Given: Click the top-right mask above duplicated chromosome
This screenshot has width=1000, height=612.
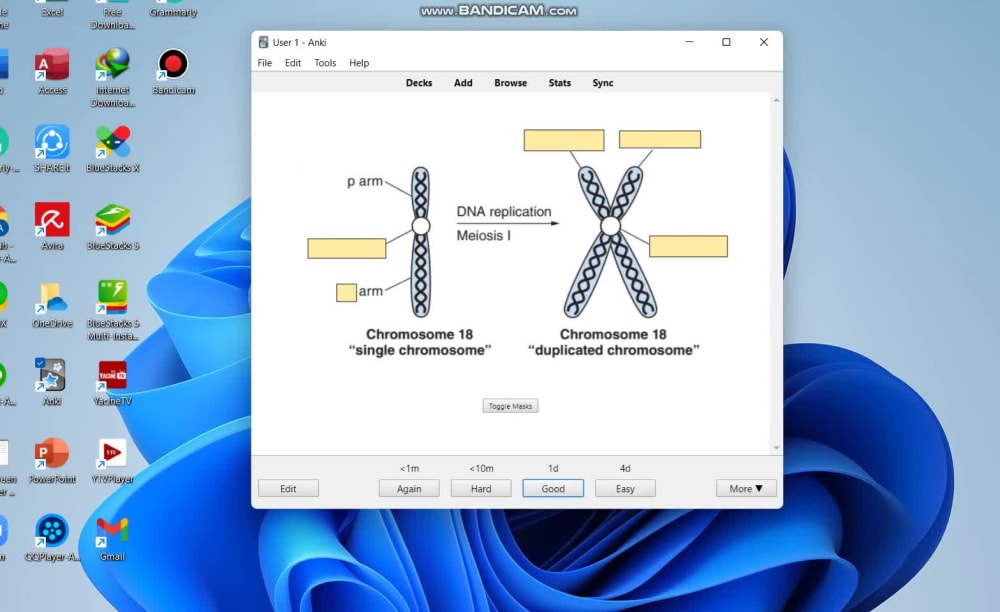Looking at the screenshot, I should (660, 140).
